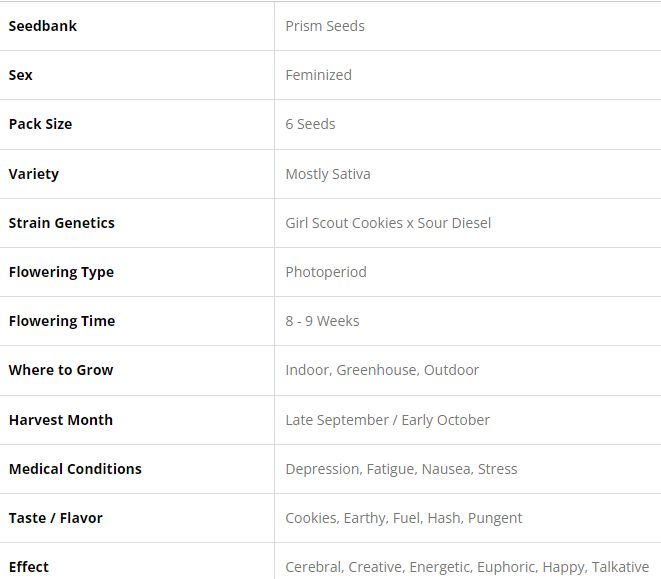
Task: Click the Pack Size row label
Action: pos(40,124)
